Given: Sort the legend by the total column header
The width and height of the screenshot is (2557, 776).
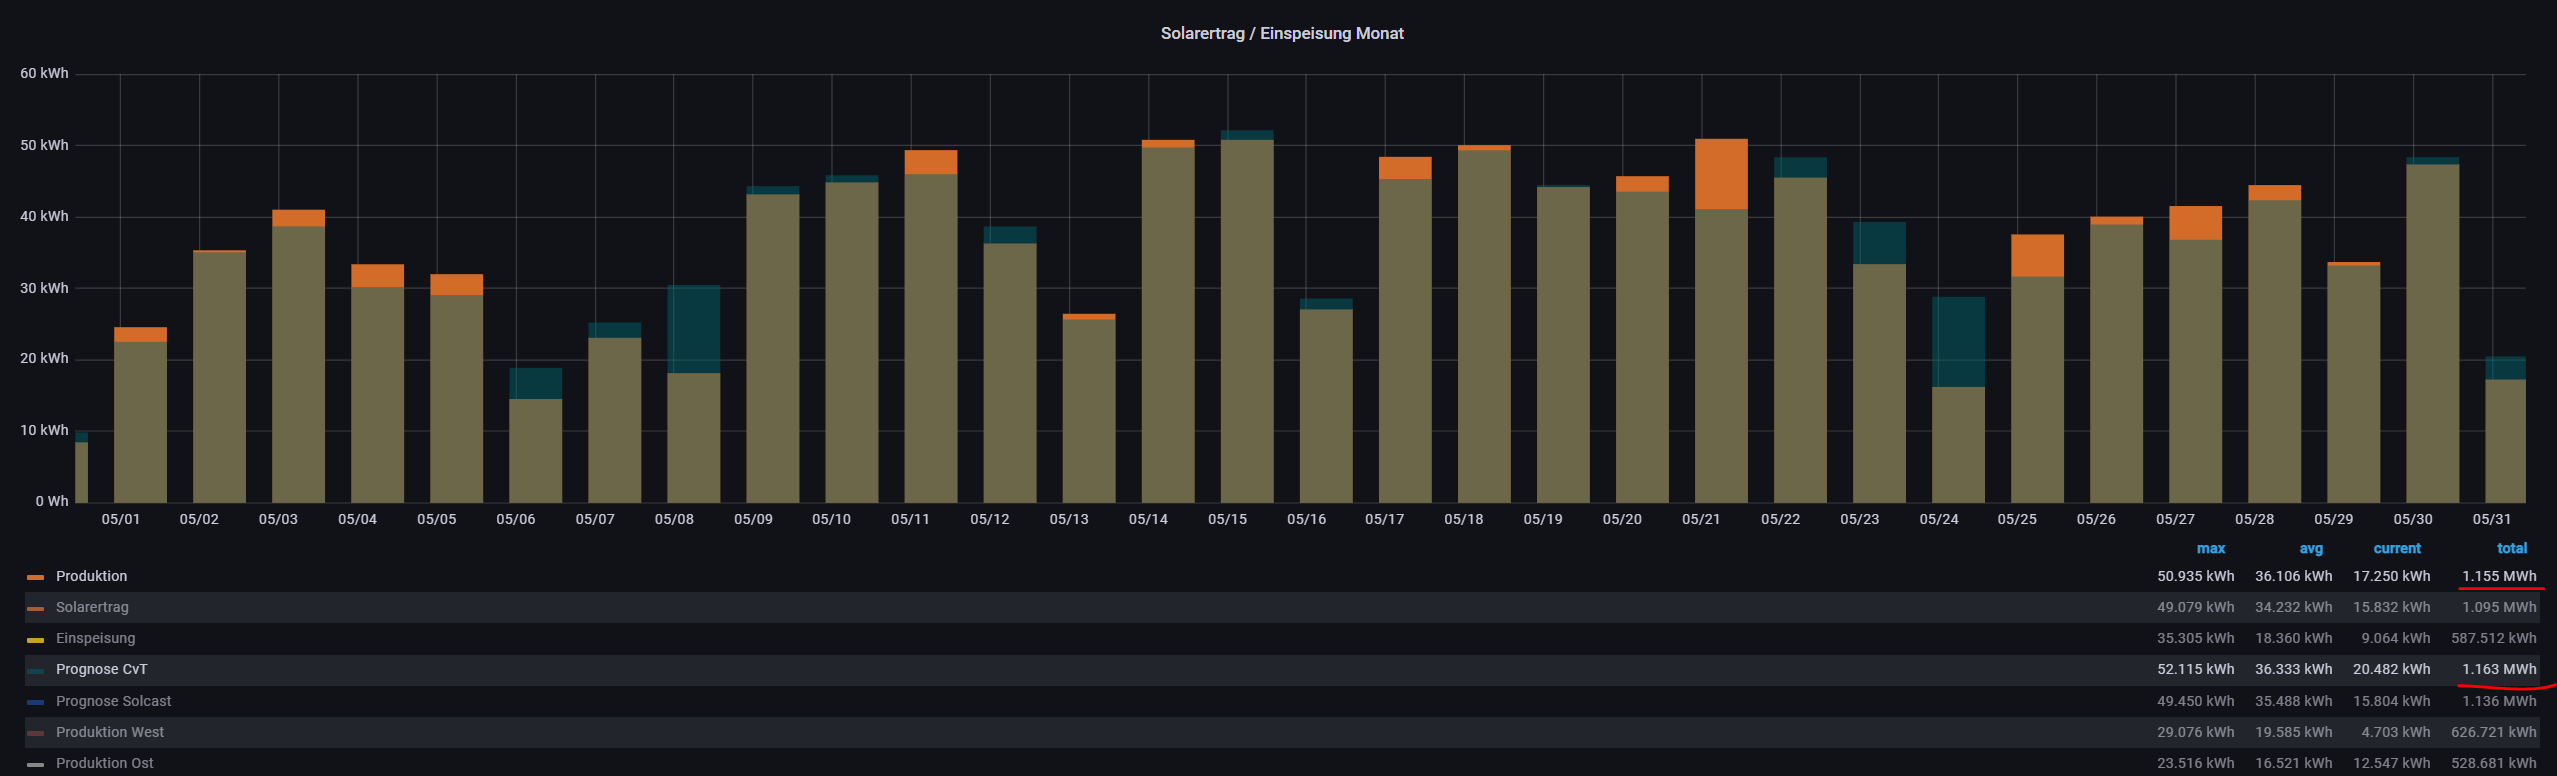Looking at the screenshot, I should pyautogui.click(x=2511, y=548).
